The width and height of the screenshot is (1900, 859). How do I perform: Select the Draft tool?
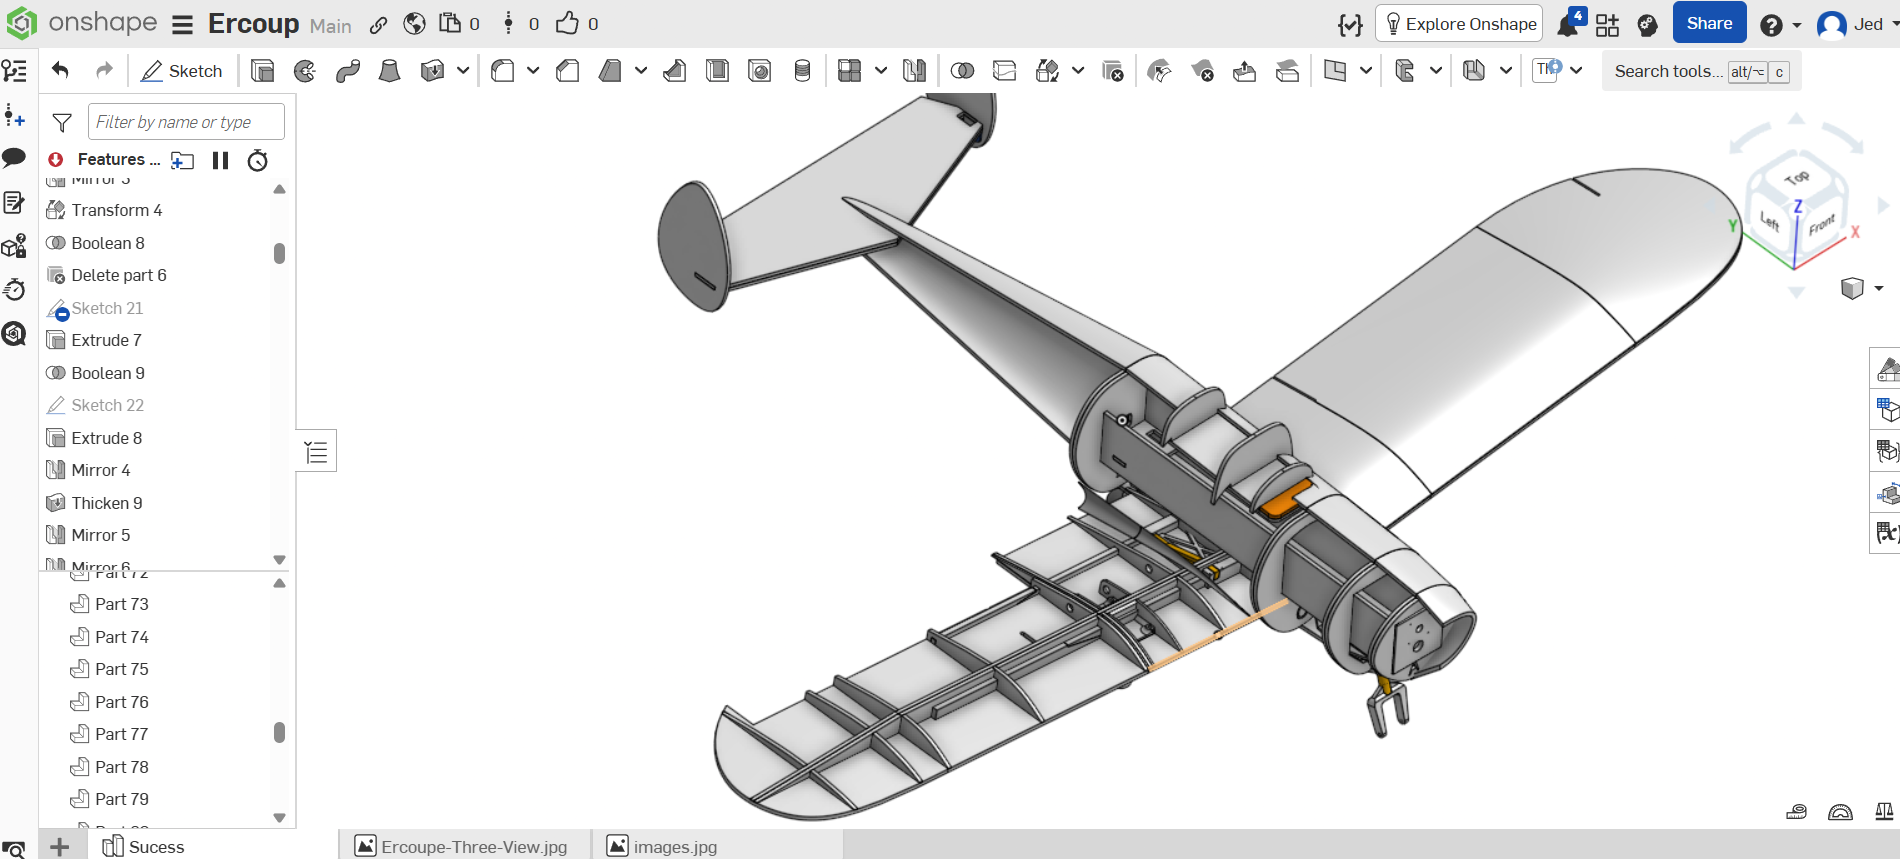pyautogui.click(x=610, y=71)
